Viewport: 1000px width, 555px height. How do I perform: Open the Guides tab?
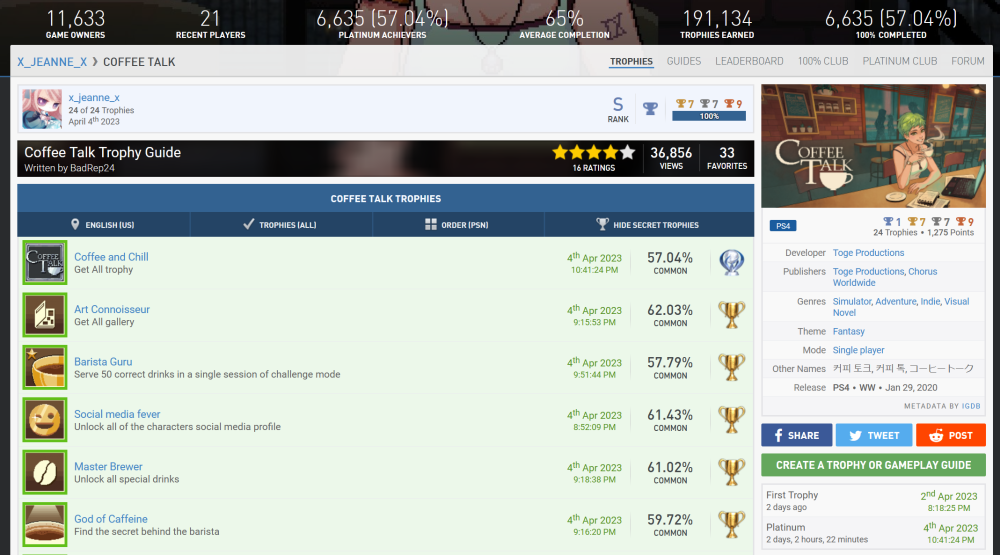pyautogui.click(x=684, y=61)
